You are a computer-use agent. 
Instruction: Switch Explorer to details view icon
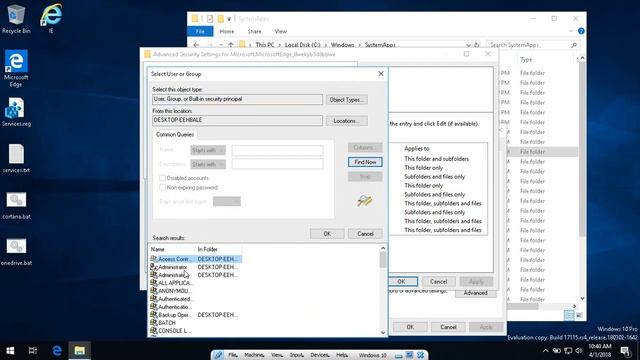click(569, 315)
